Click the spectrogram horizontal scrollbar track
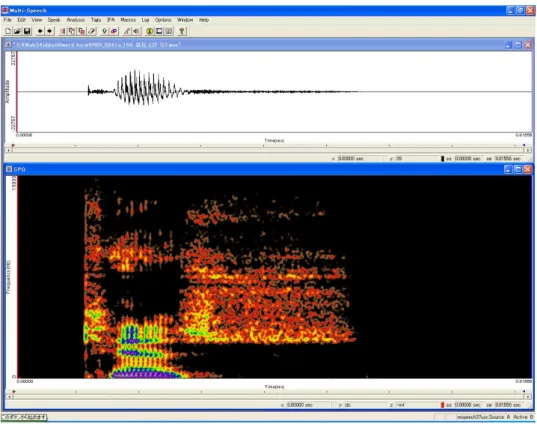537x430 pixels. pos(268,396)
